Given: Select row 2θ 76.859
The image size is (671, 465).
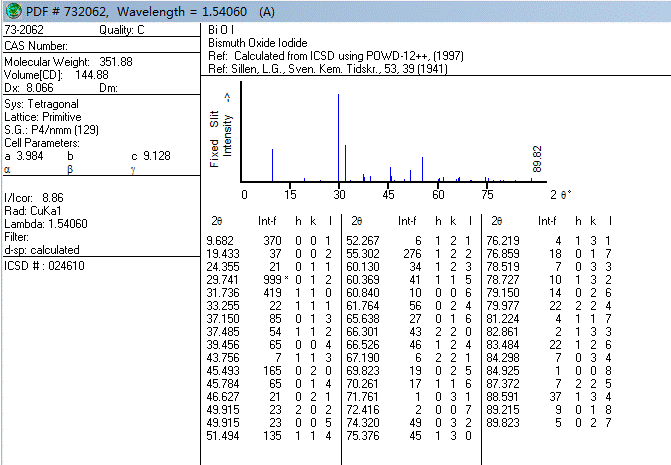Looking at the screenshot, I should (549, 254).
